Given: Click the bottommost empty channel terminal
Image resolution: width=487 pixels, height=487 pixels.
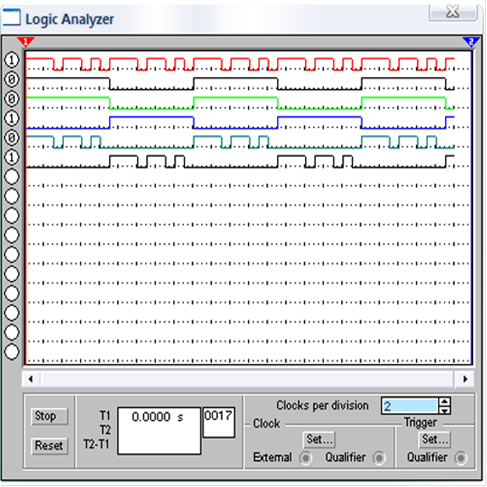Looking at the screenshot, I should pos(12,352).
